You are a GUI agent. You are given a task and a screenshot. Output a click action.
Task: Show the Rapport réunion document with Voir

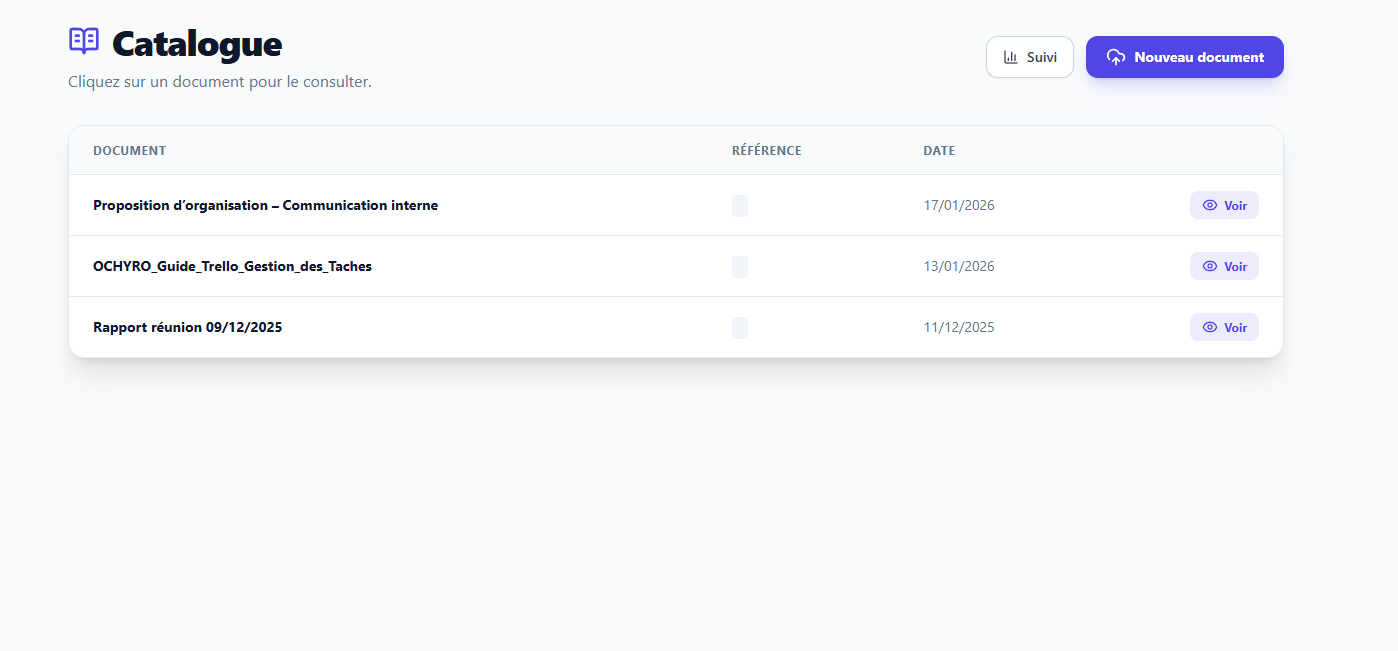1224,327
